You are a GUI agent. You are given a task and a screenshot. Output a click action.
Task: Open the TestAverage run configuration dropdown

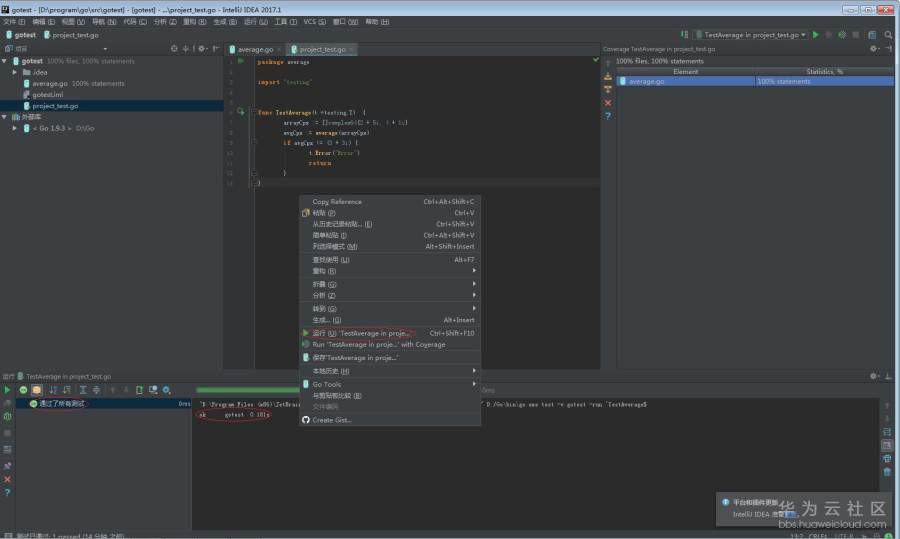(752, 35)
